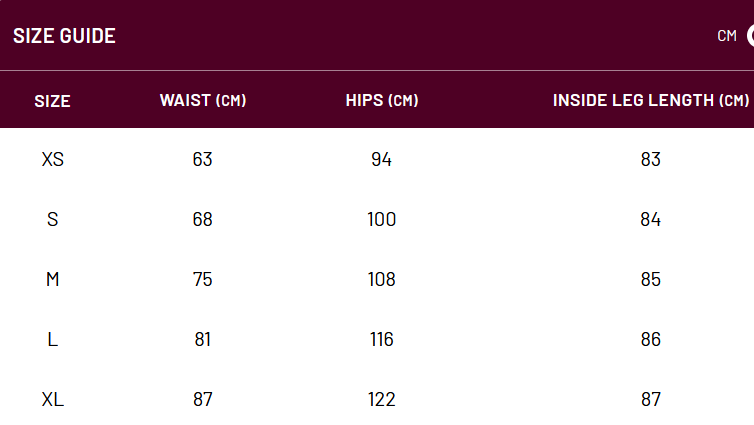
Task: Click the L size row label
Action: tap(52, 339)
